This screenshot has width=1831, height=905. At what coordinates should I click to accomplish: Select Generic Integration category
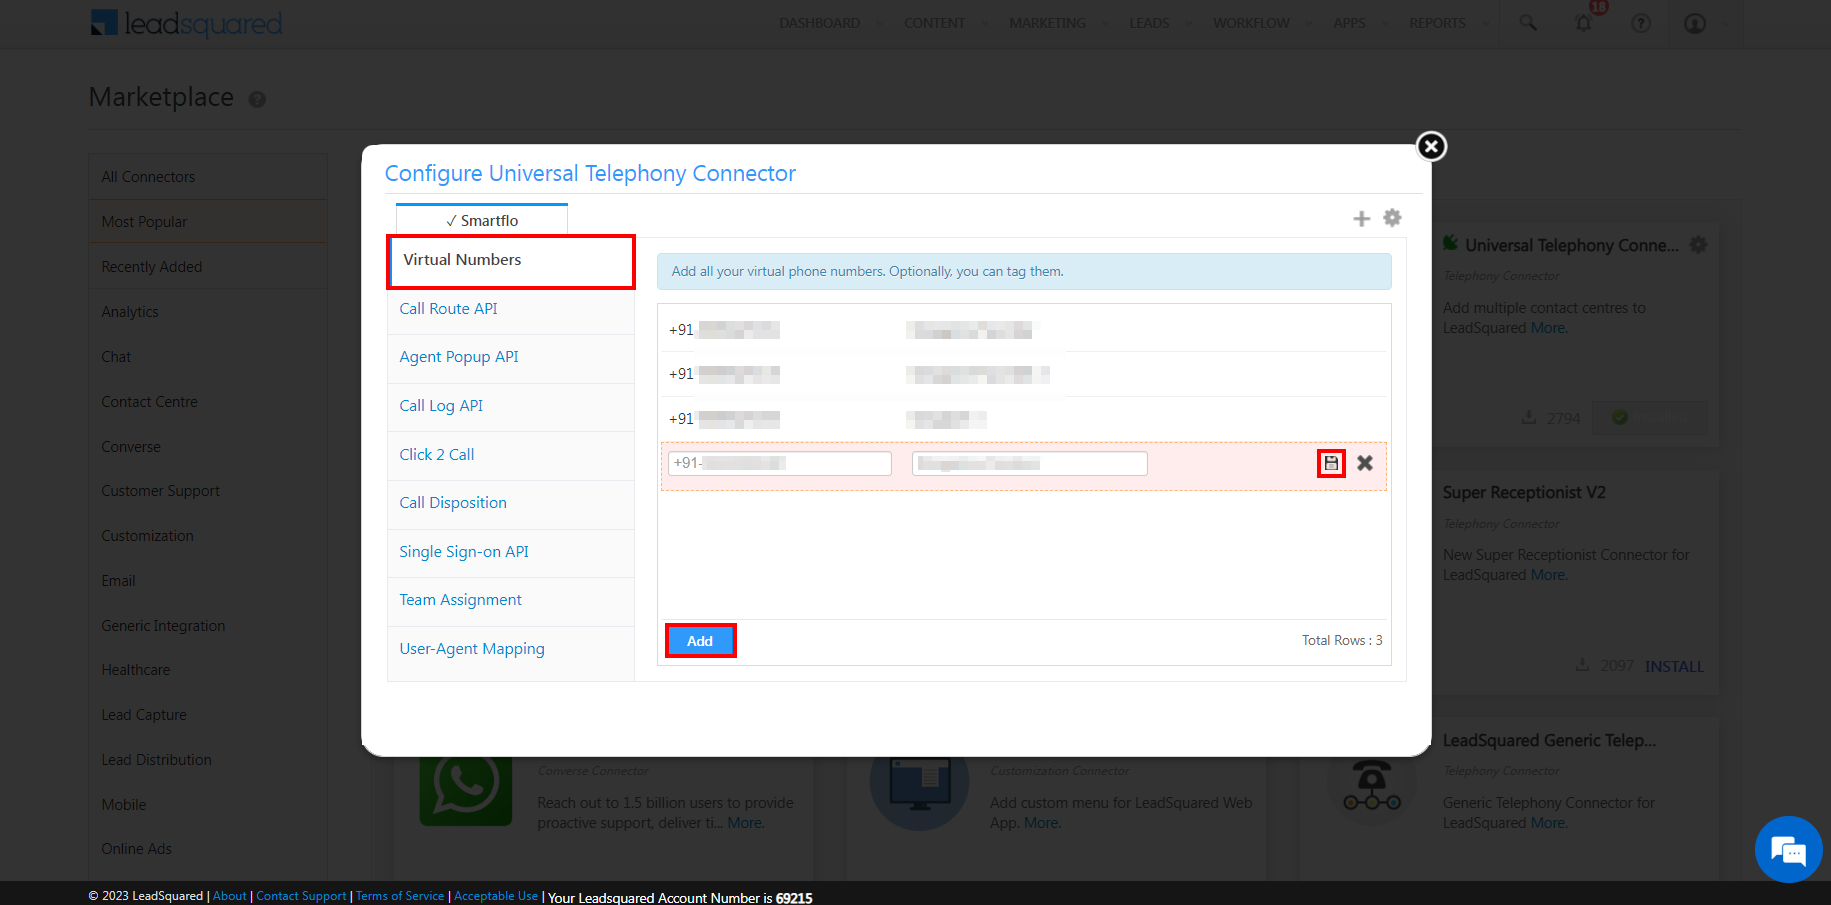coord(208,626)
